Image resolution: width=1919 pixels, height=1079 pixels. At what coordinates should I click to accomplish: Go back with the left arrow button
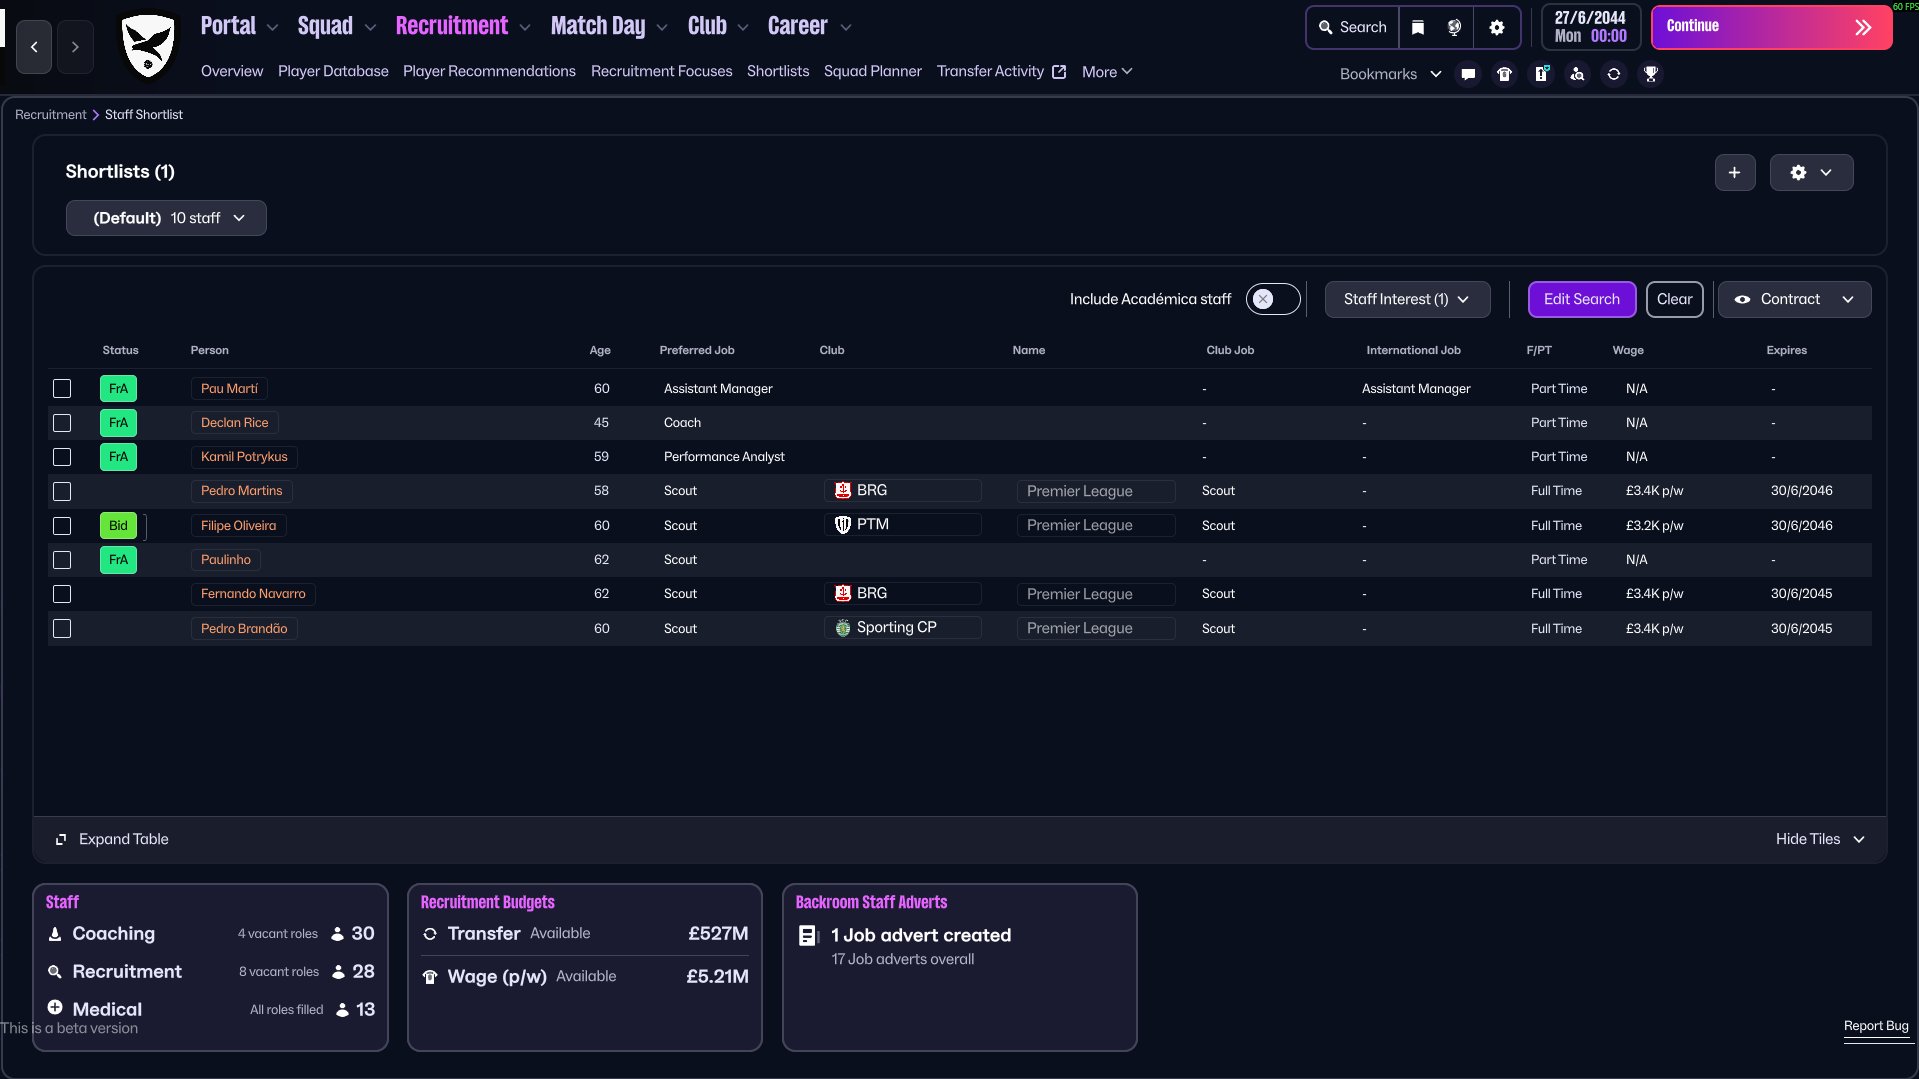click(34, 47)
